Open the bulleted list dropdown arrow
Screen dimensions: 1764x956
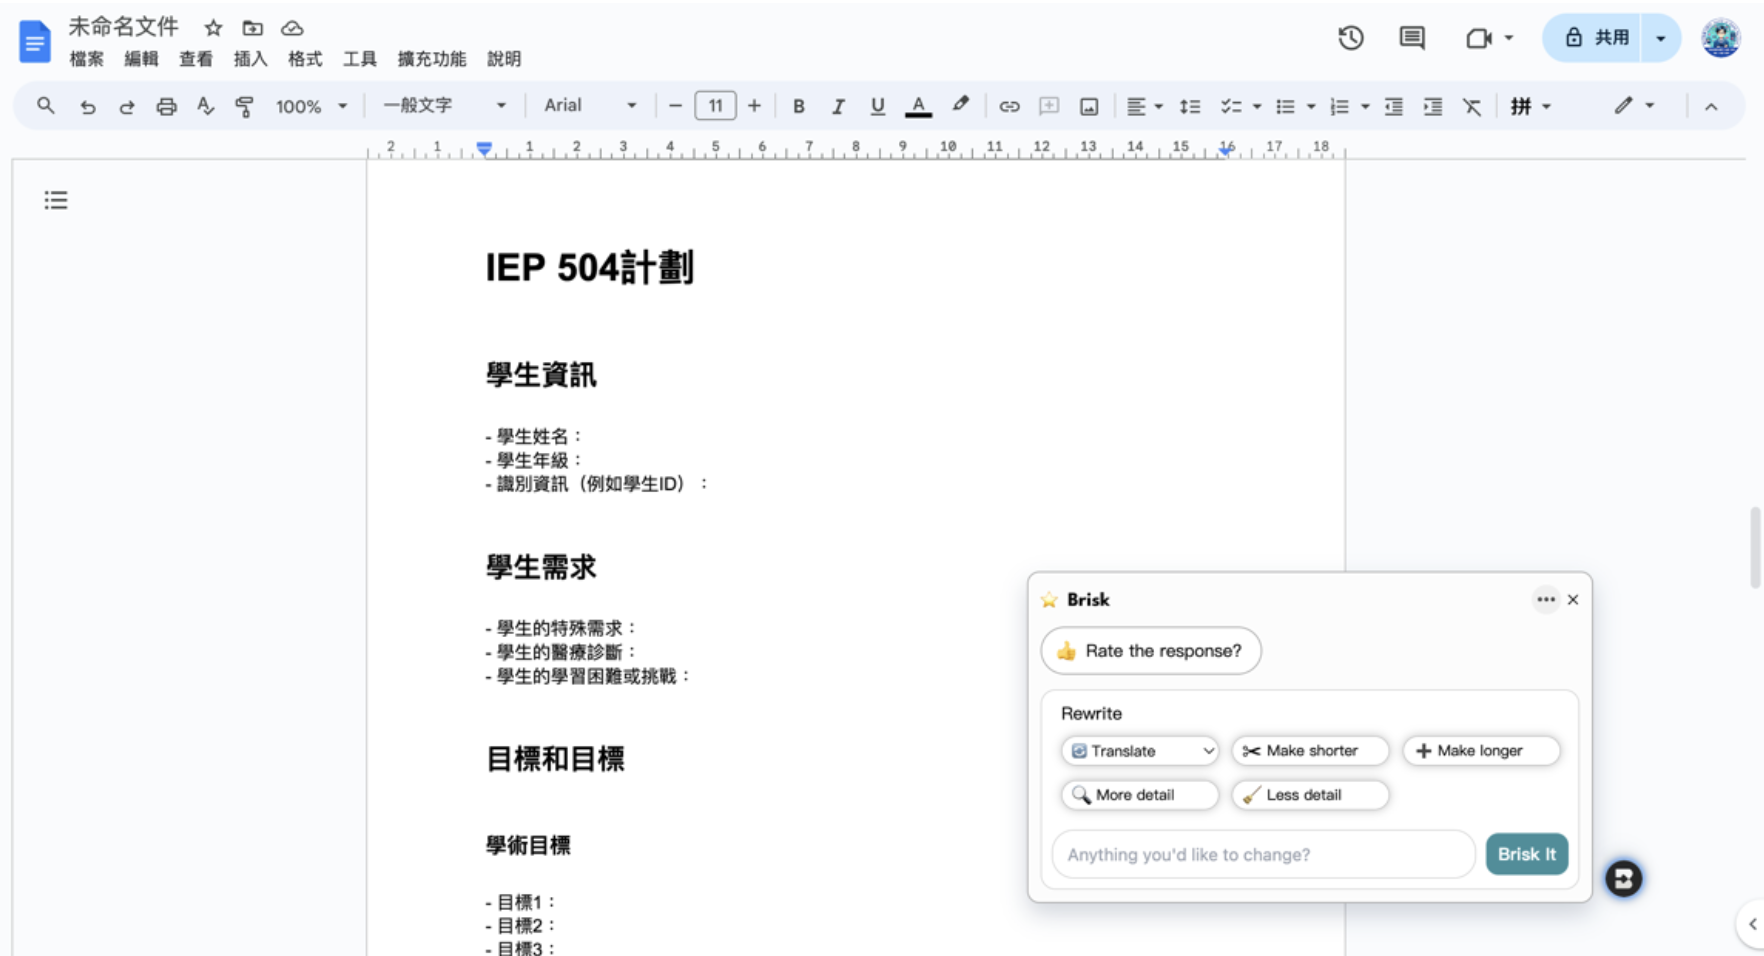1311,106
